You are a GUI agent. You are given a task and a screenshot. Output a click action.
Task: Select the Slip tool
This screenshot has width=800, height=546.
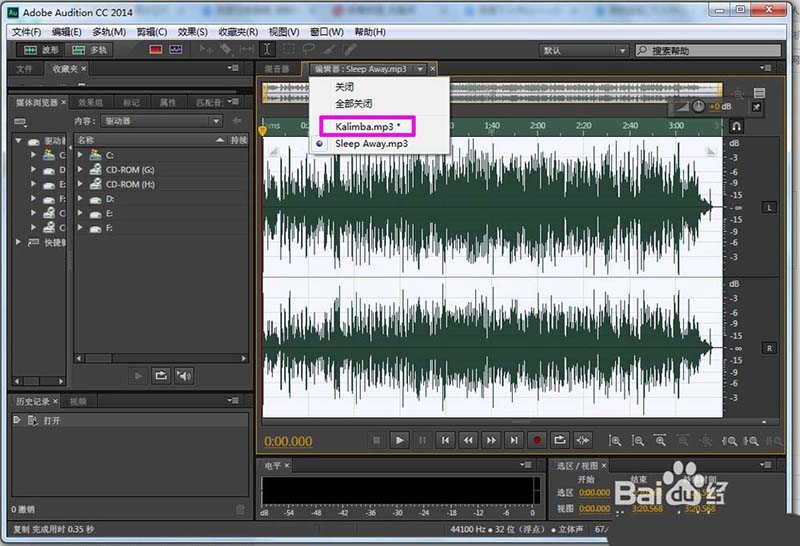(x=246, y=49)
